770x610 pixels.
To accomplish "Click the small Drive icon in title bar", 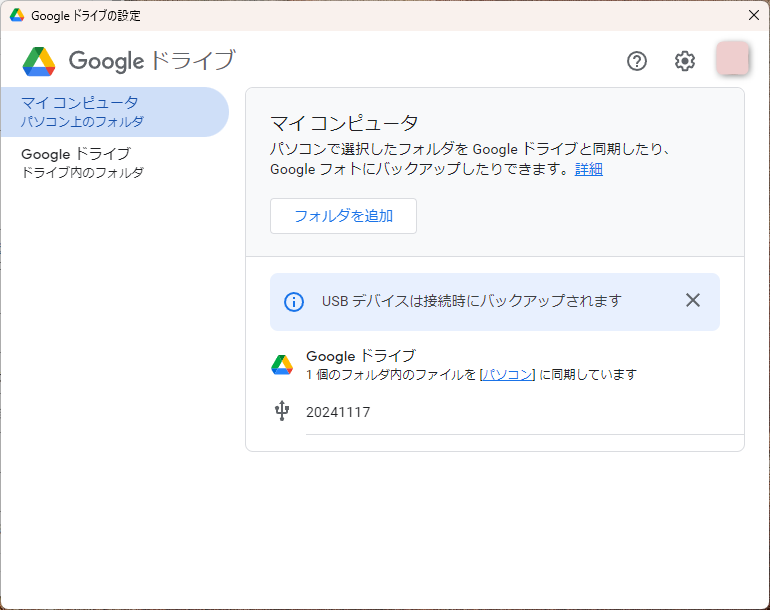I will coord(17,15).
